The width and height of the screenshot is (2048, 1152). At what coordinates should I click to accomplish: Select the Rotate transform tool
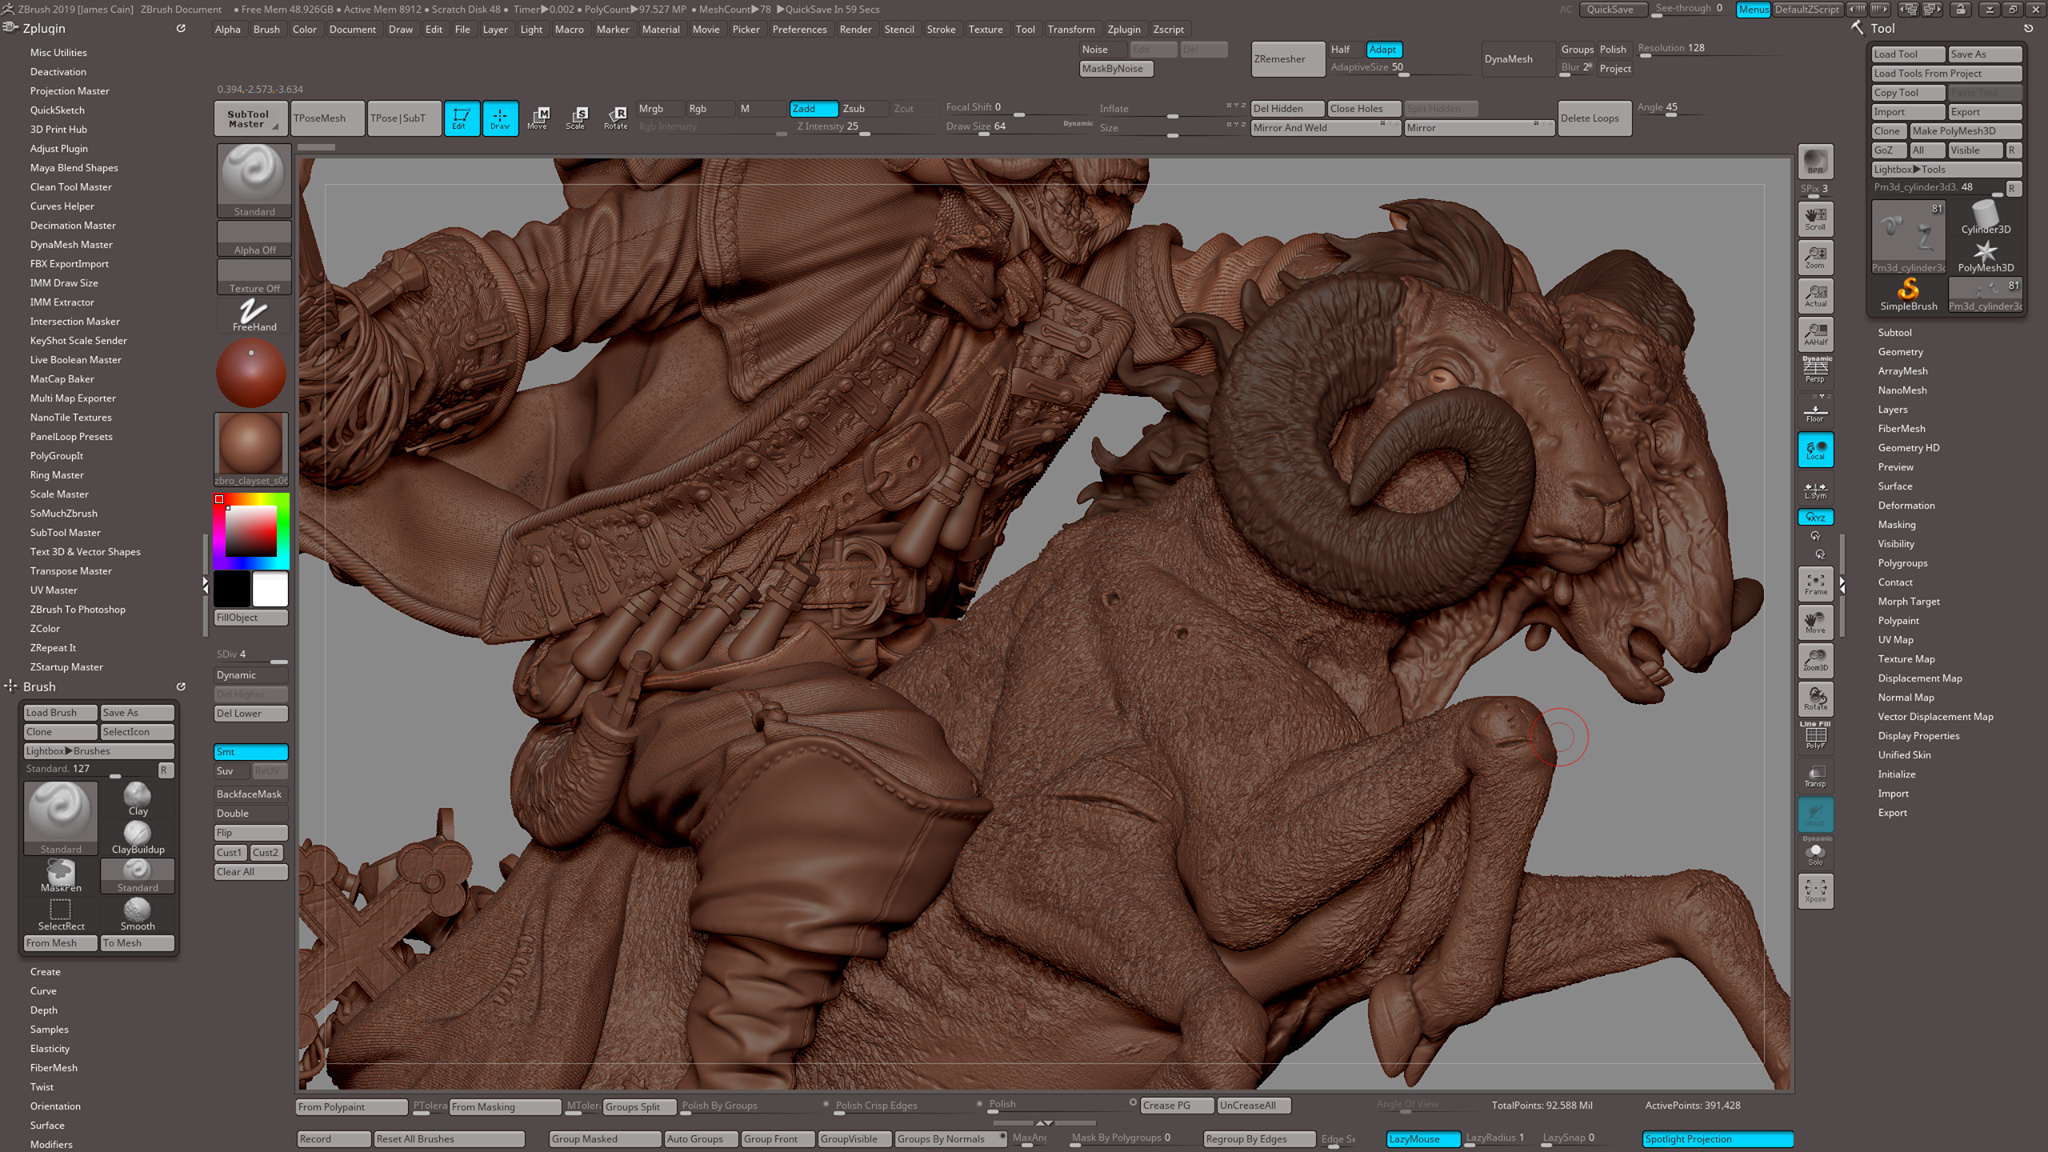coord(616,118)
